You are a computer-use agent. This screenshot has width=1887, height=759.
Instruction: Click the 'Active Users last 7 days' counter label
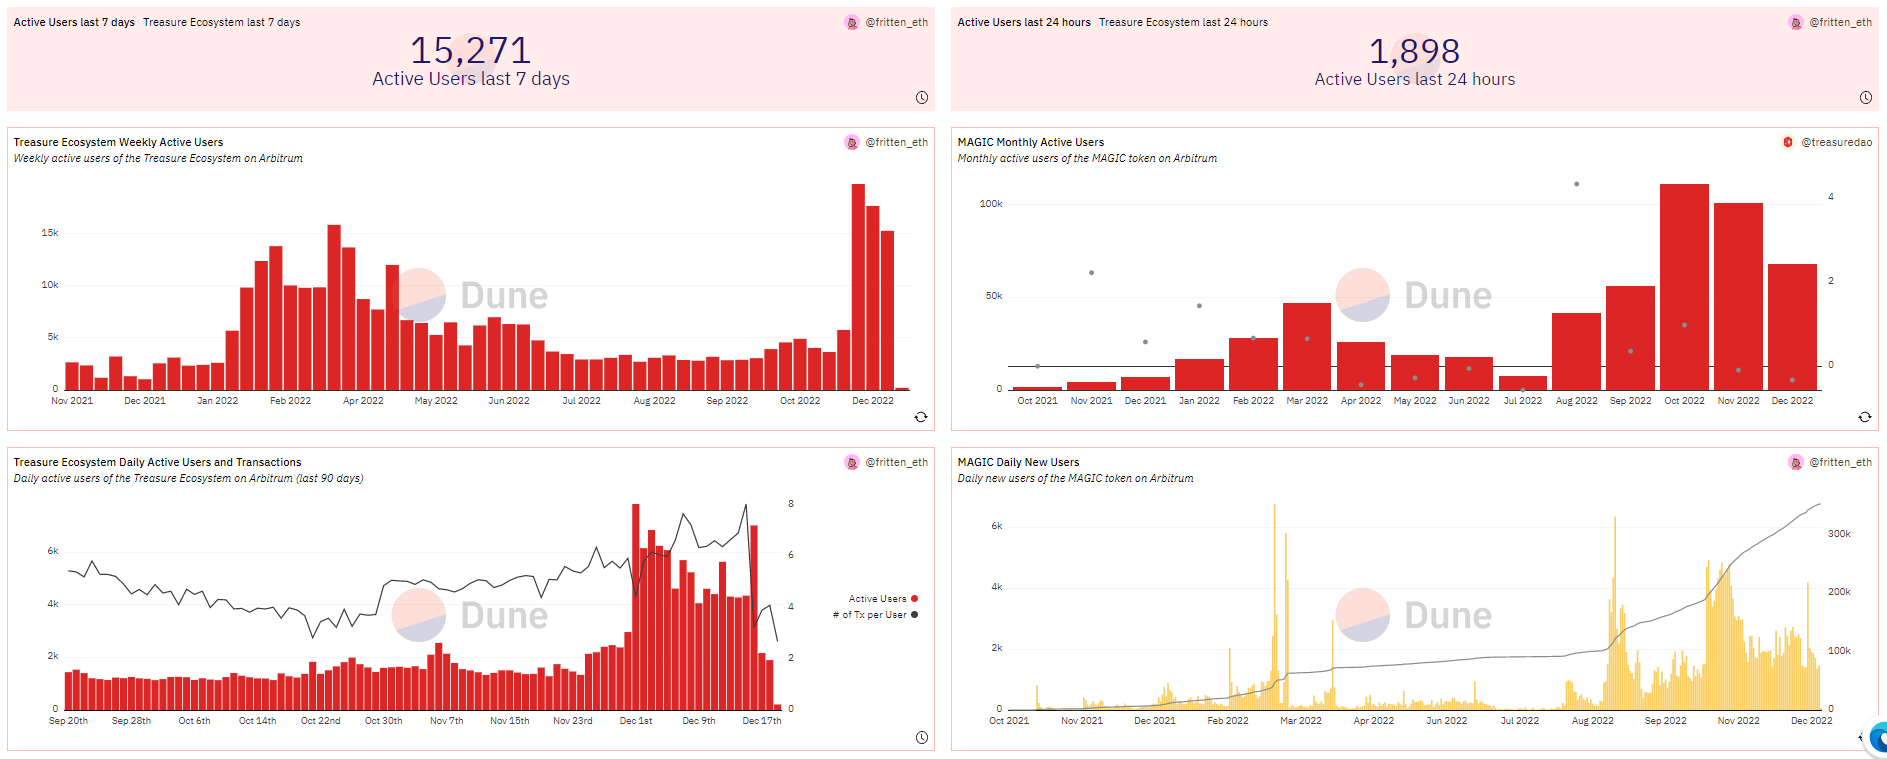471,79
